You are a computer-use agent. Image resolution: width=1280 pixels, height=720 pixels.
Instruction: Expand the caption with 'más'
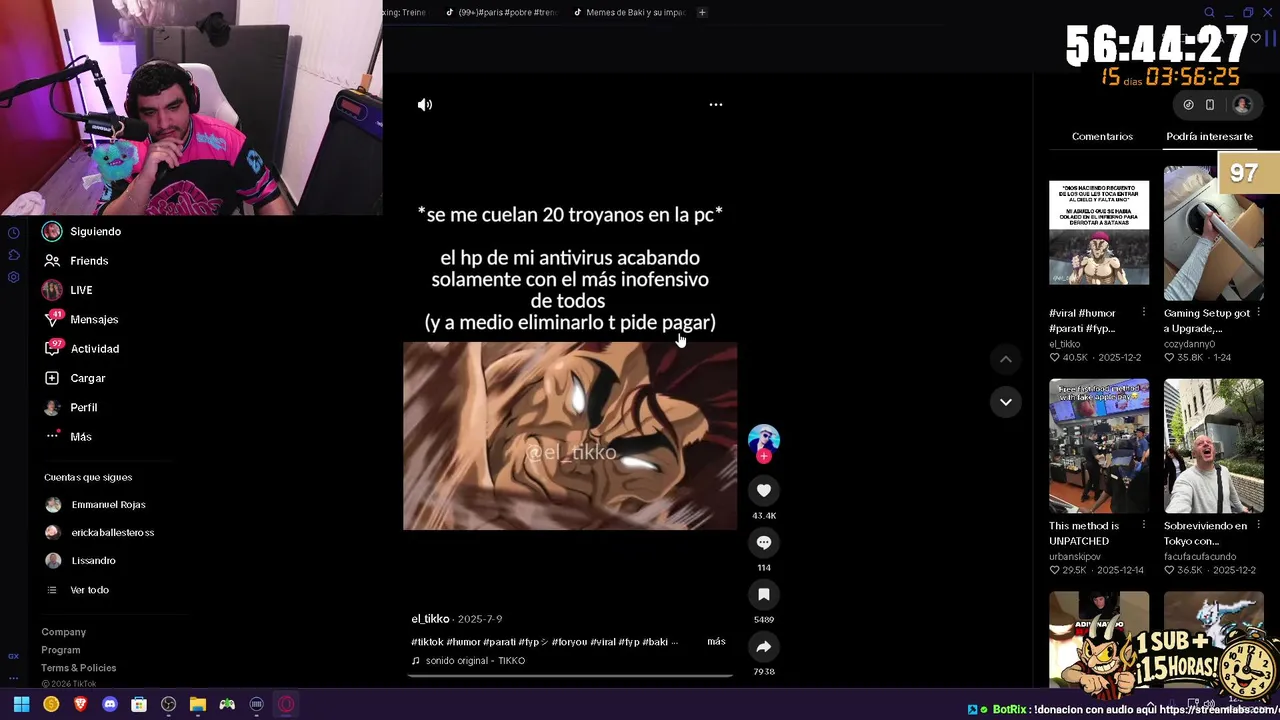[x=716, y=641]
